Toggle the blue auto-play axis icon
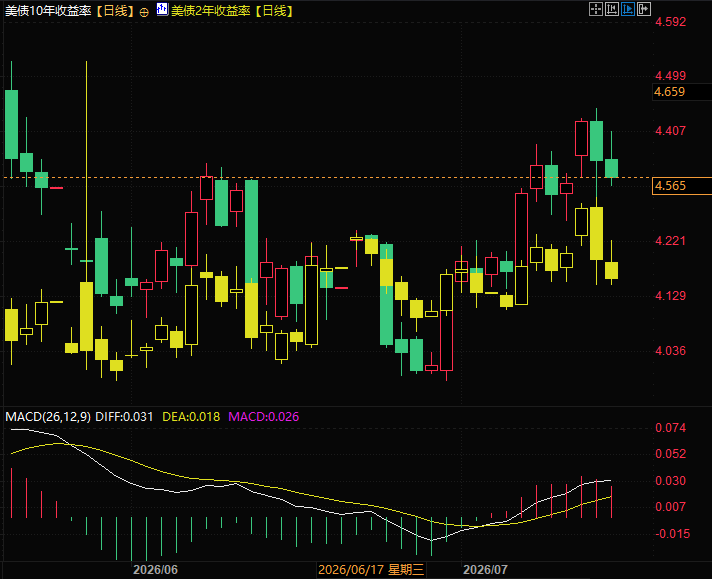Image resolution: width=712 pixels, height=579 pixels. (628, 9)
